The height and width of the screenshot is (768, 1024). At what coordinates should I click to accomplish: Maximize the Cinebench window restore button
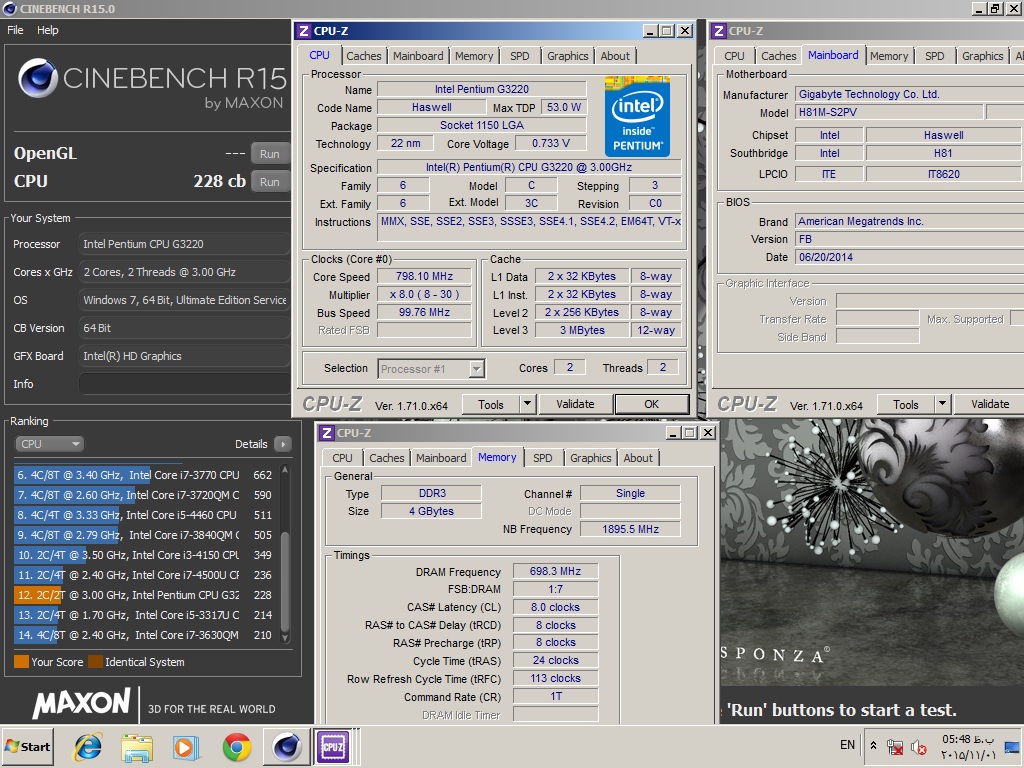pos(995,8)
